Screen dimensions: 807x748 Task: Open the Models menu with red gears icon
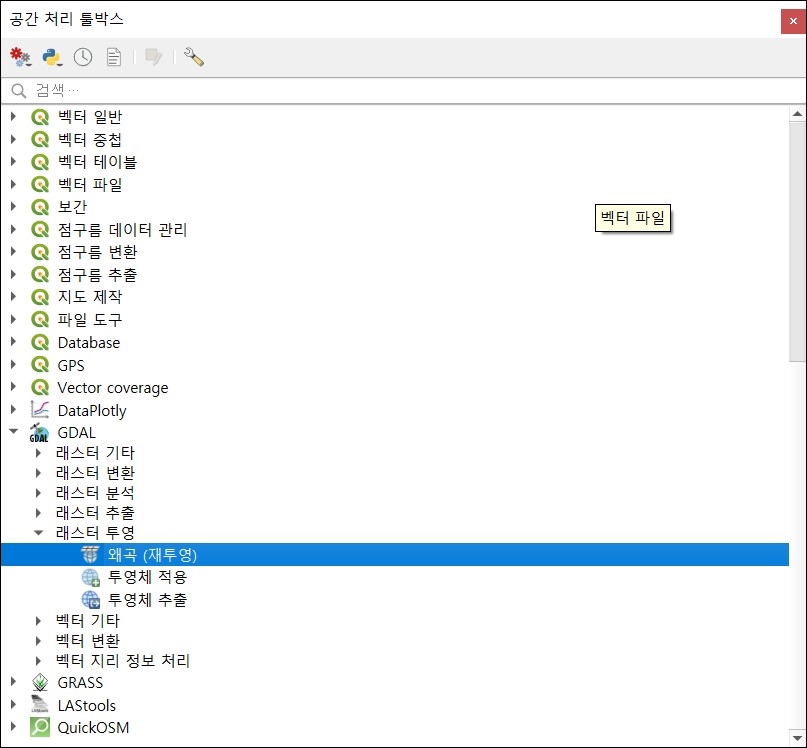[x=21, y=57]
